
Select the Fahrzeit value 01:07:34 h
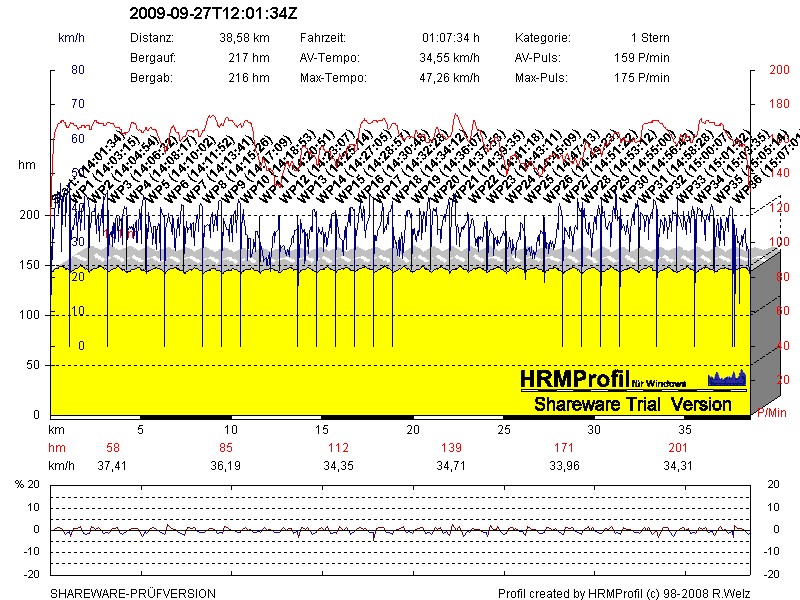tap(453, 37)
